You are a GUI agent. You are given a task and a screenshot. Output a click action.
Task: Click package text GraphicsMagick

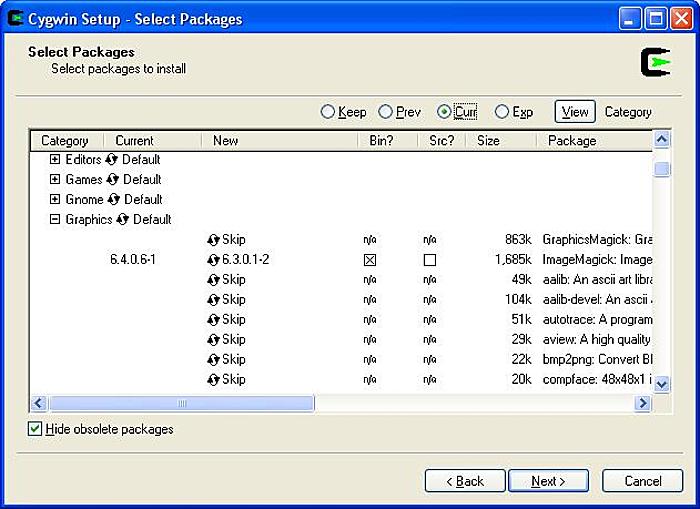597,239
